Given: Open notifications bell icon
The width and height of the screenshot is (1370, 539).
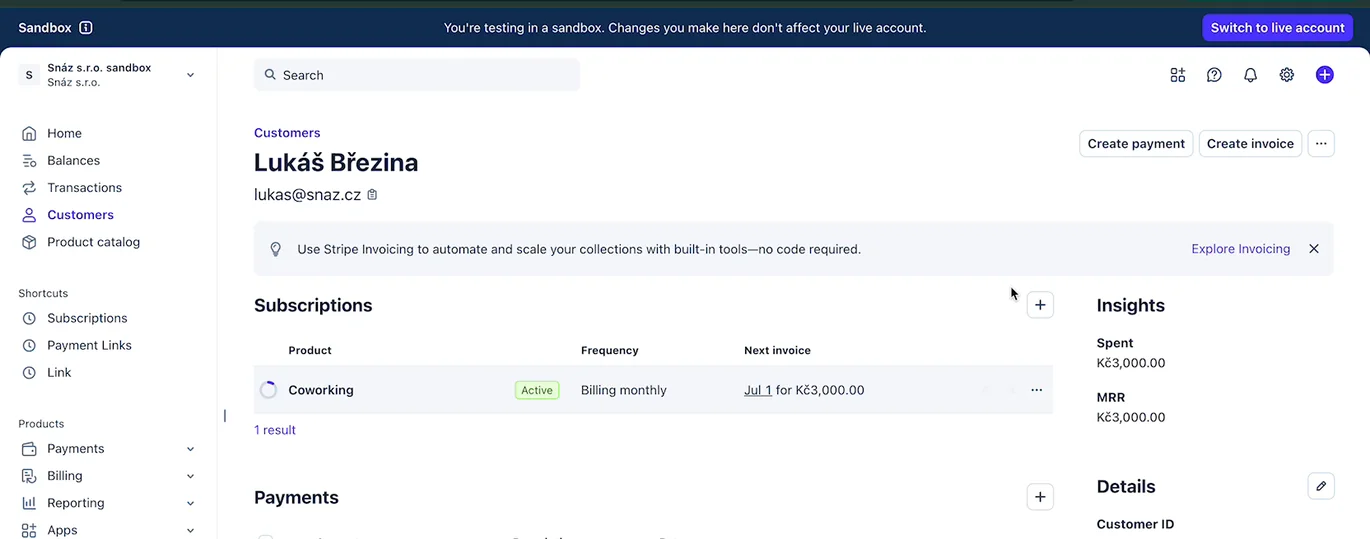Looking at the screenshot, I should (x=1250, y=75).
